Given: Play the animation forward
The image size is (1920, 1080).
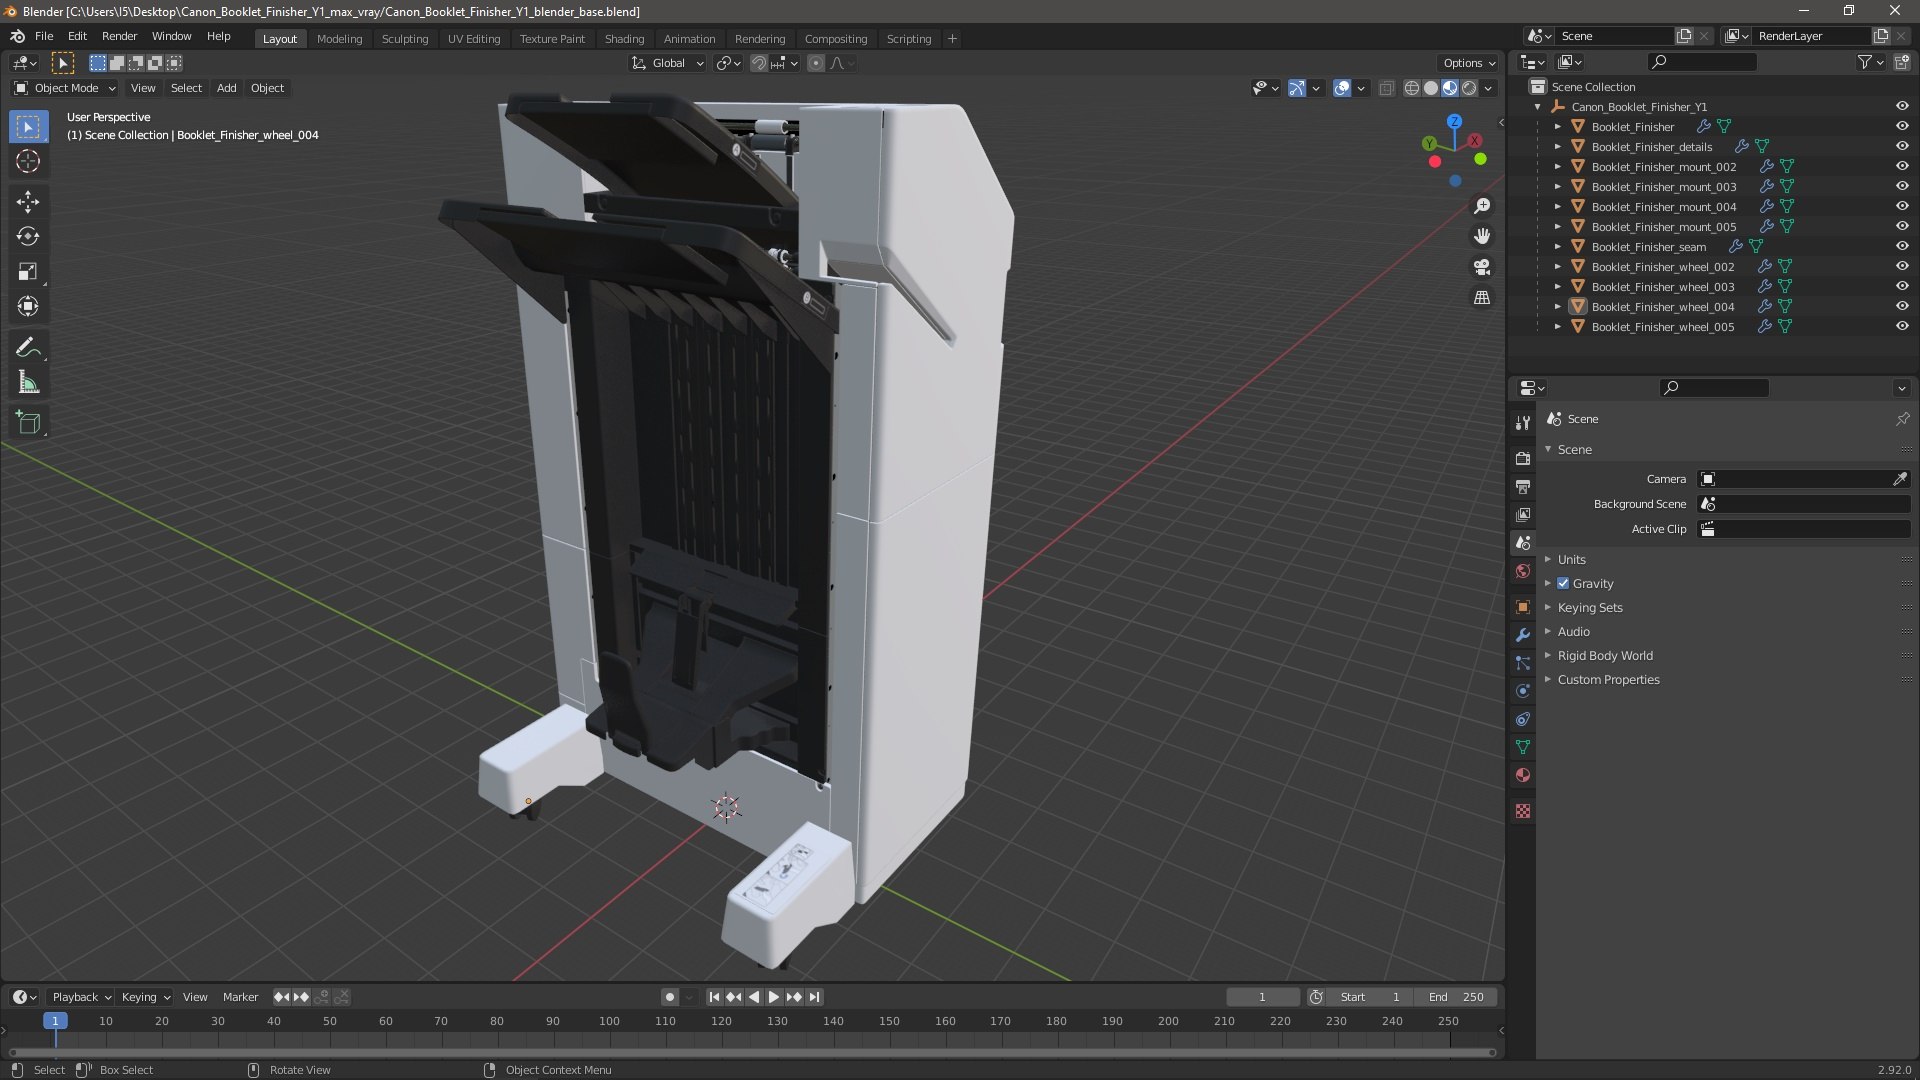Looking at the screenshot, I should click(x=773, y=997).
